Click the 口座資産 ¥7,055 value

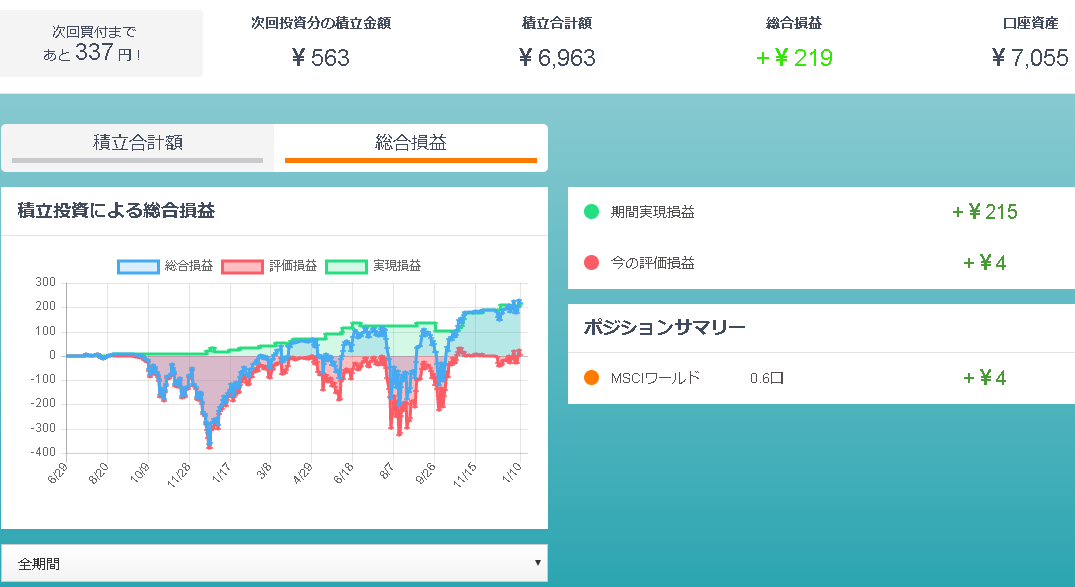(x=1029, y=58)
